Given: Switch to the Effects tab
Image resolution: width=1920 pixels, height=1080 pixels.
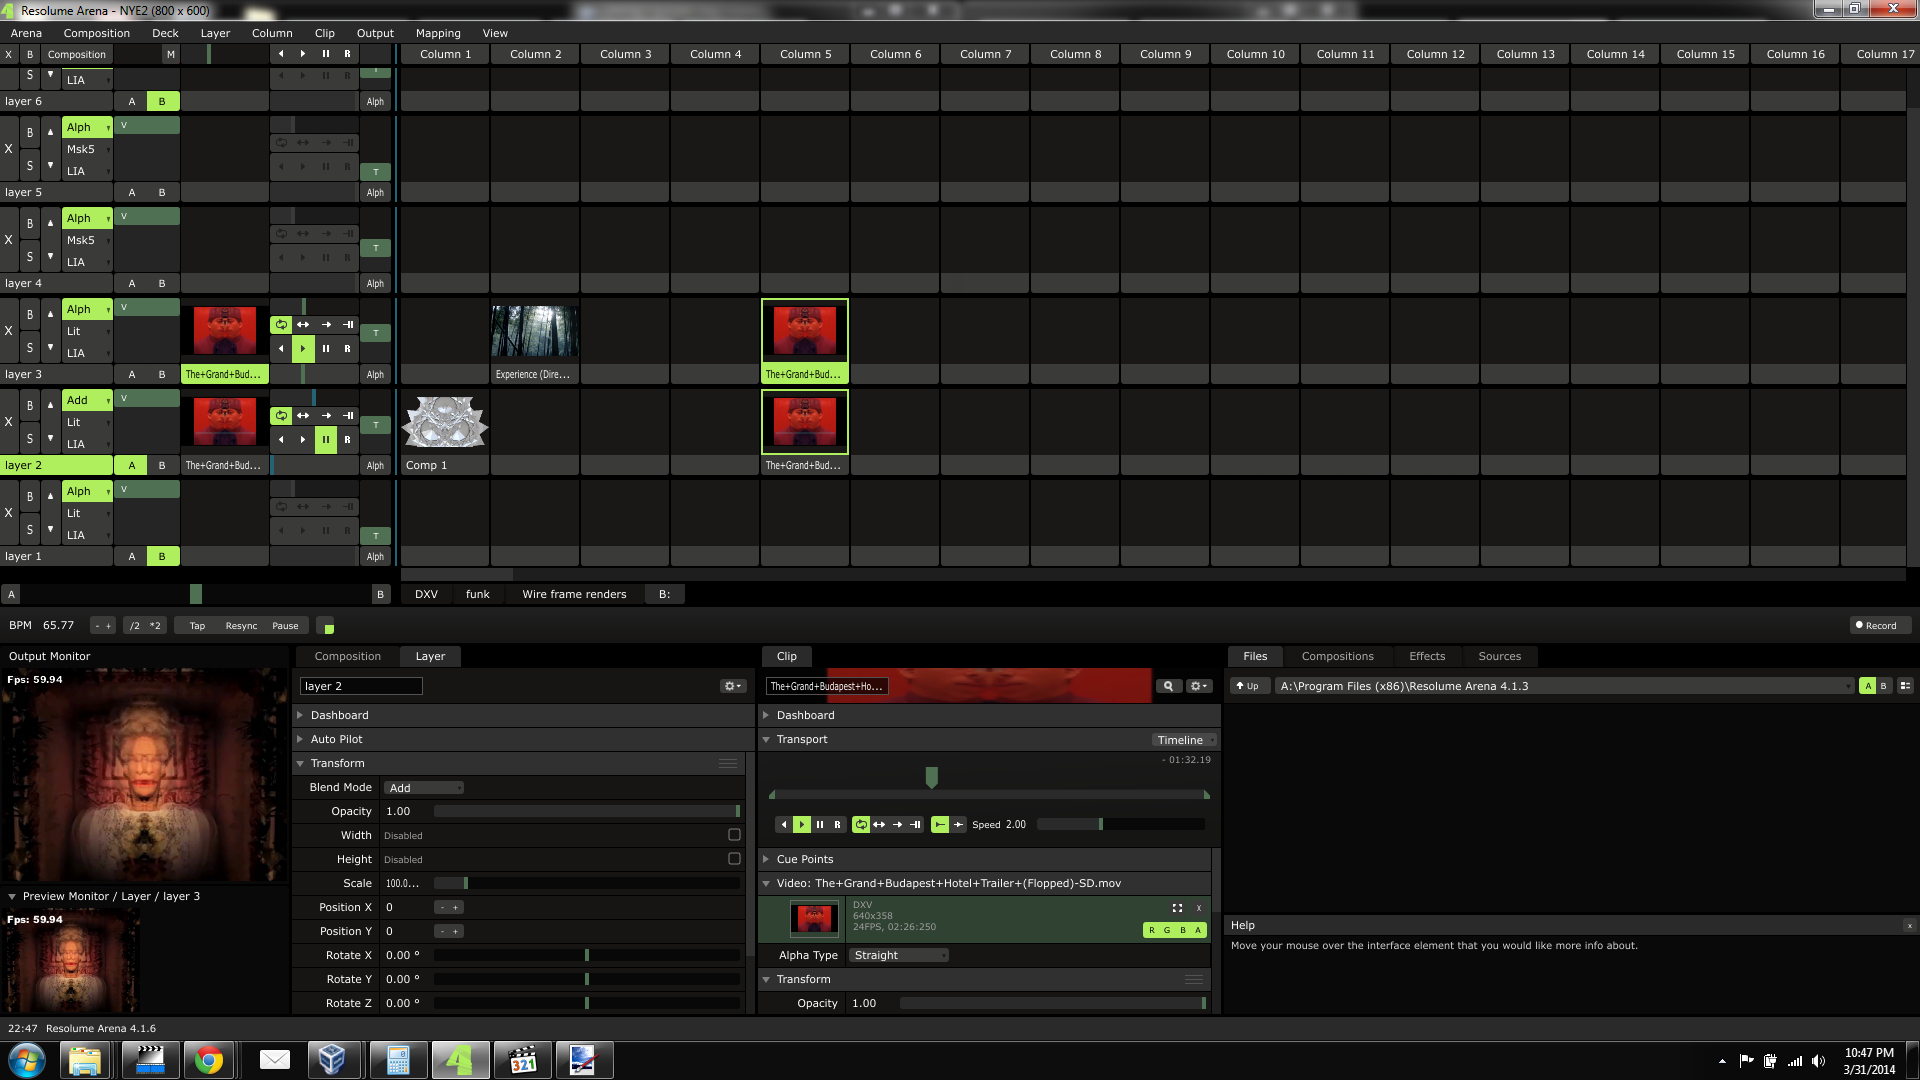Looking at the screenshot, I should tap(1426, 656).
